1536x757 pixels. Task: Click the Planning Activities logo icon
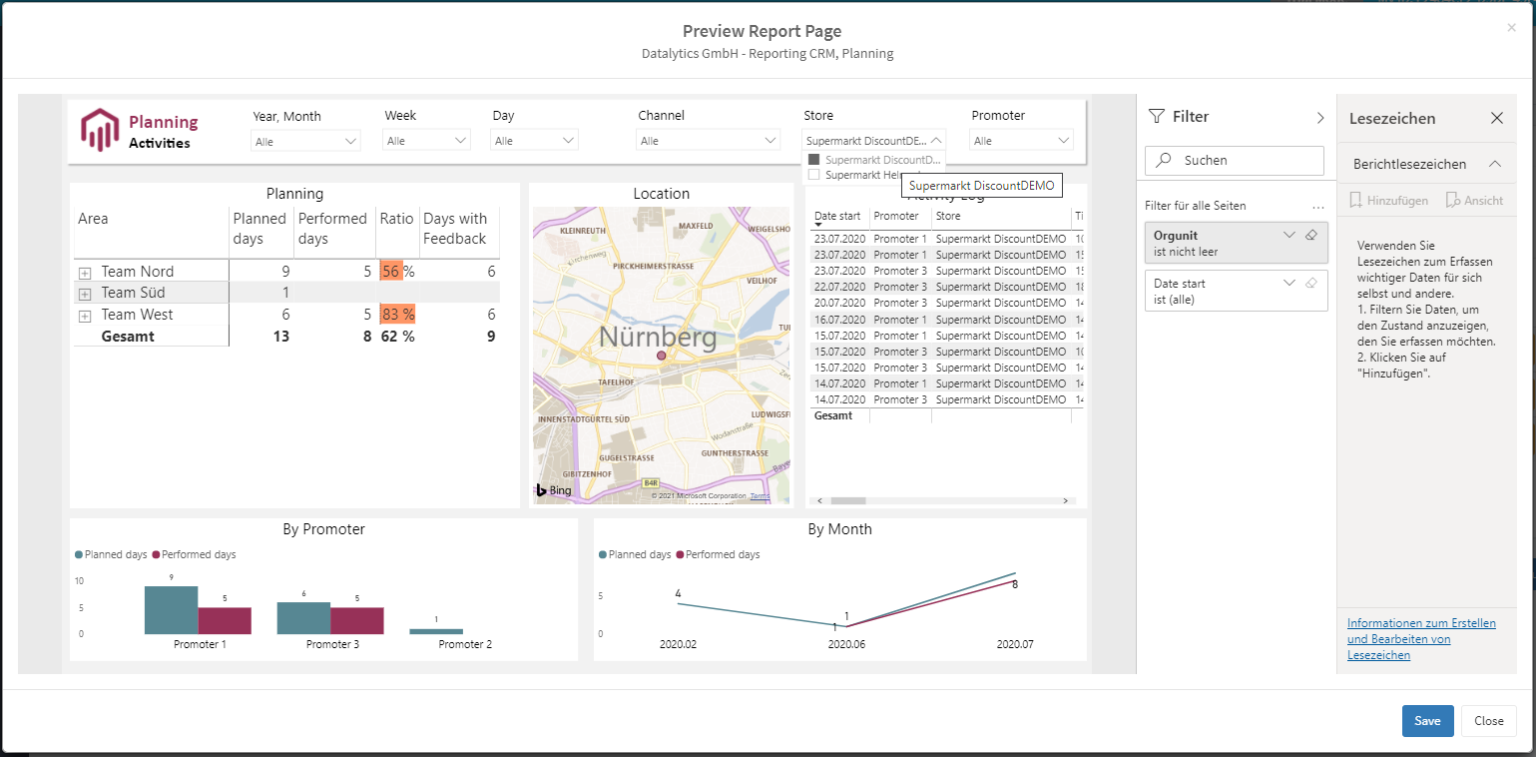(x=101, y=128)
